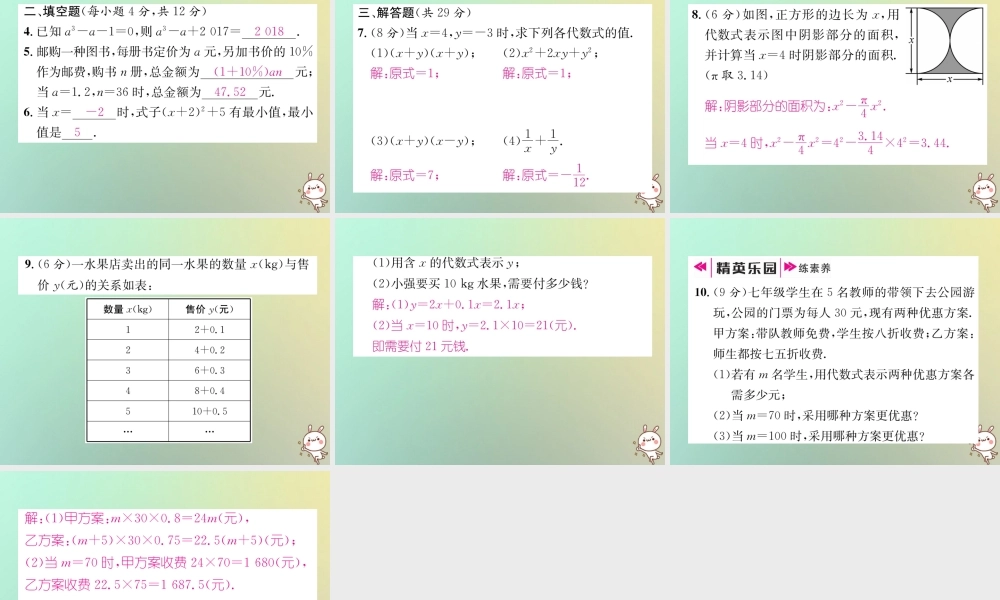Click the solution 解:(1)y=2x+0.1x=2.1x
The width and height of the screenshot is (1000, 600).
(448, 305)
